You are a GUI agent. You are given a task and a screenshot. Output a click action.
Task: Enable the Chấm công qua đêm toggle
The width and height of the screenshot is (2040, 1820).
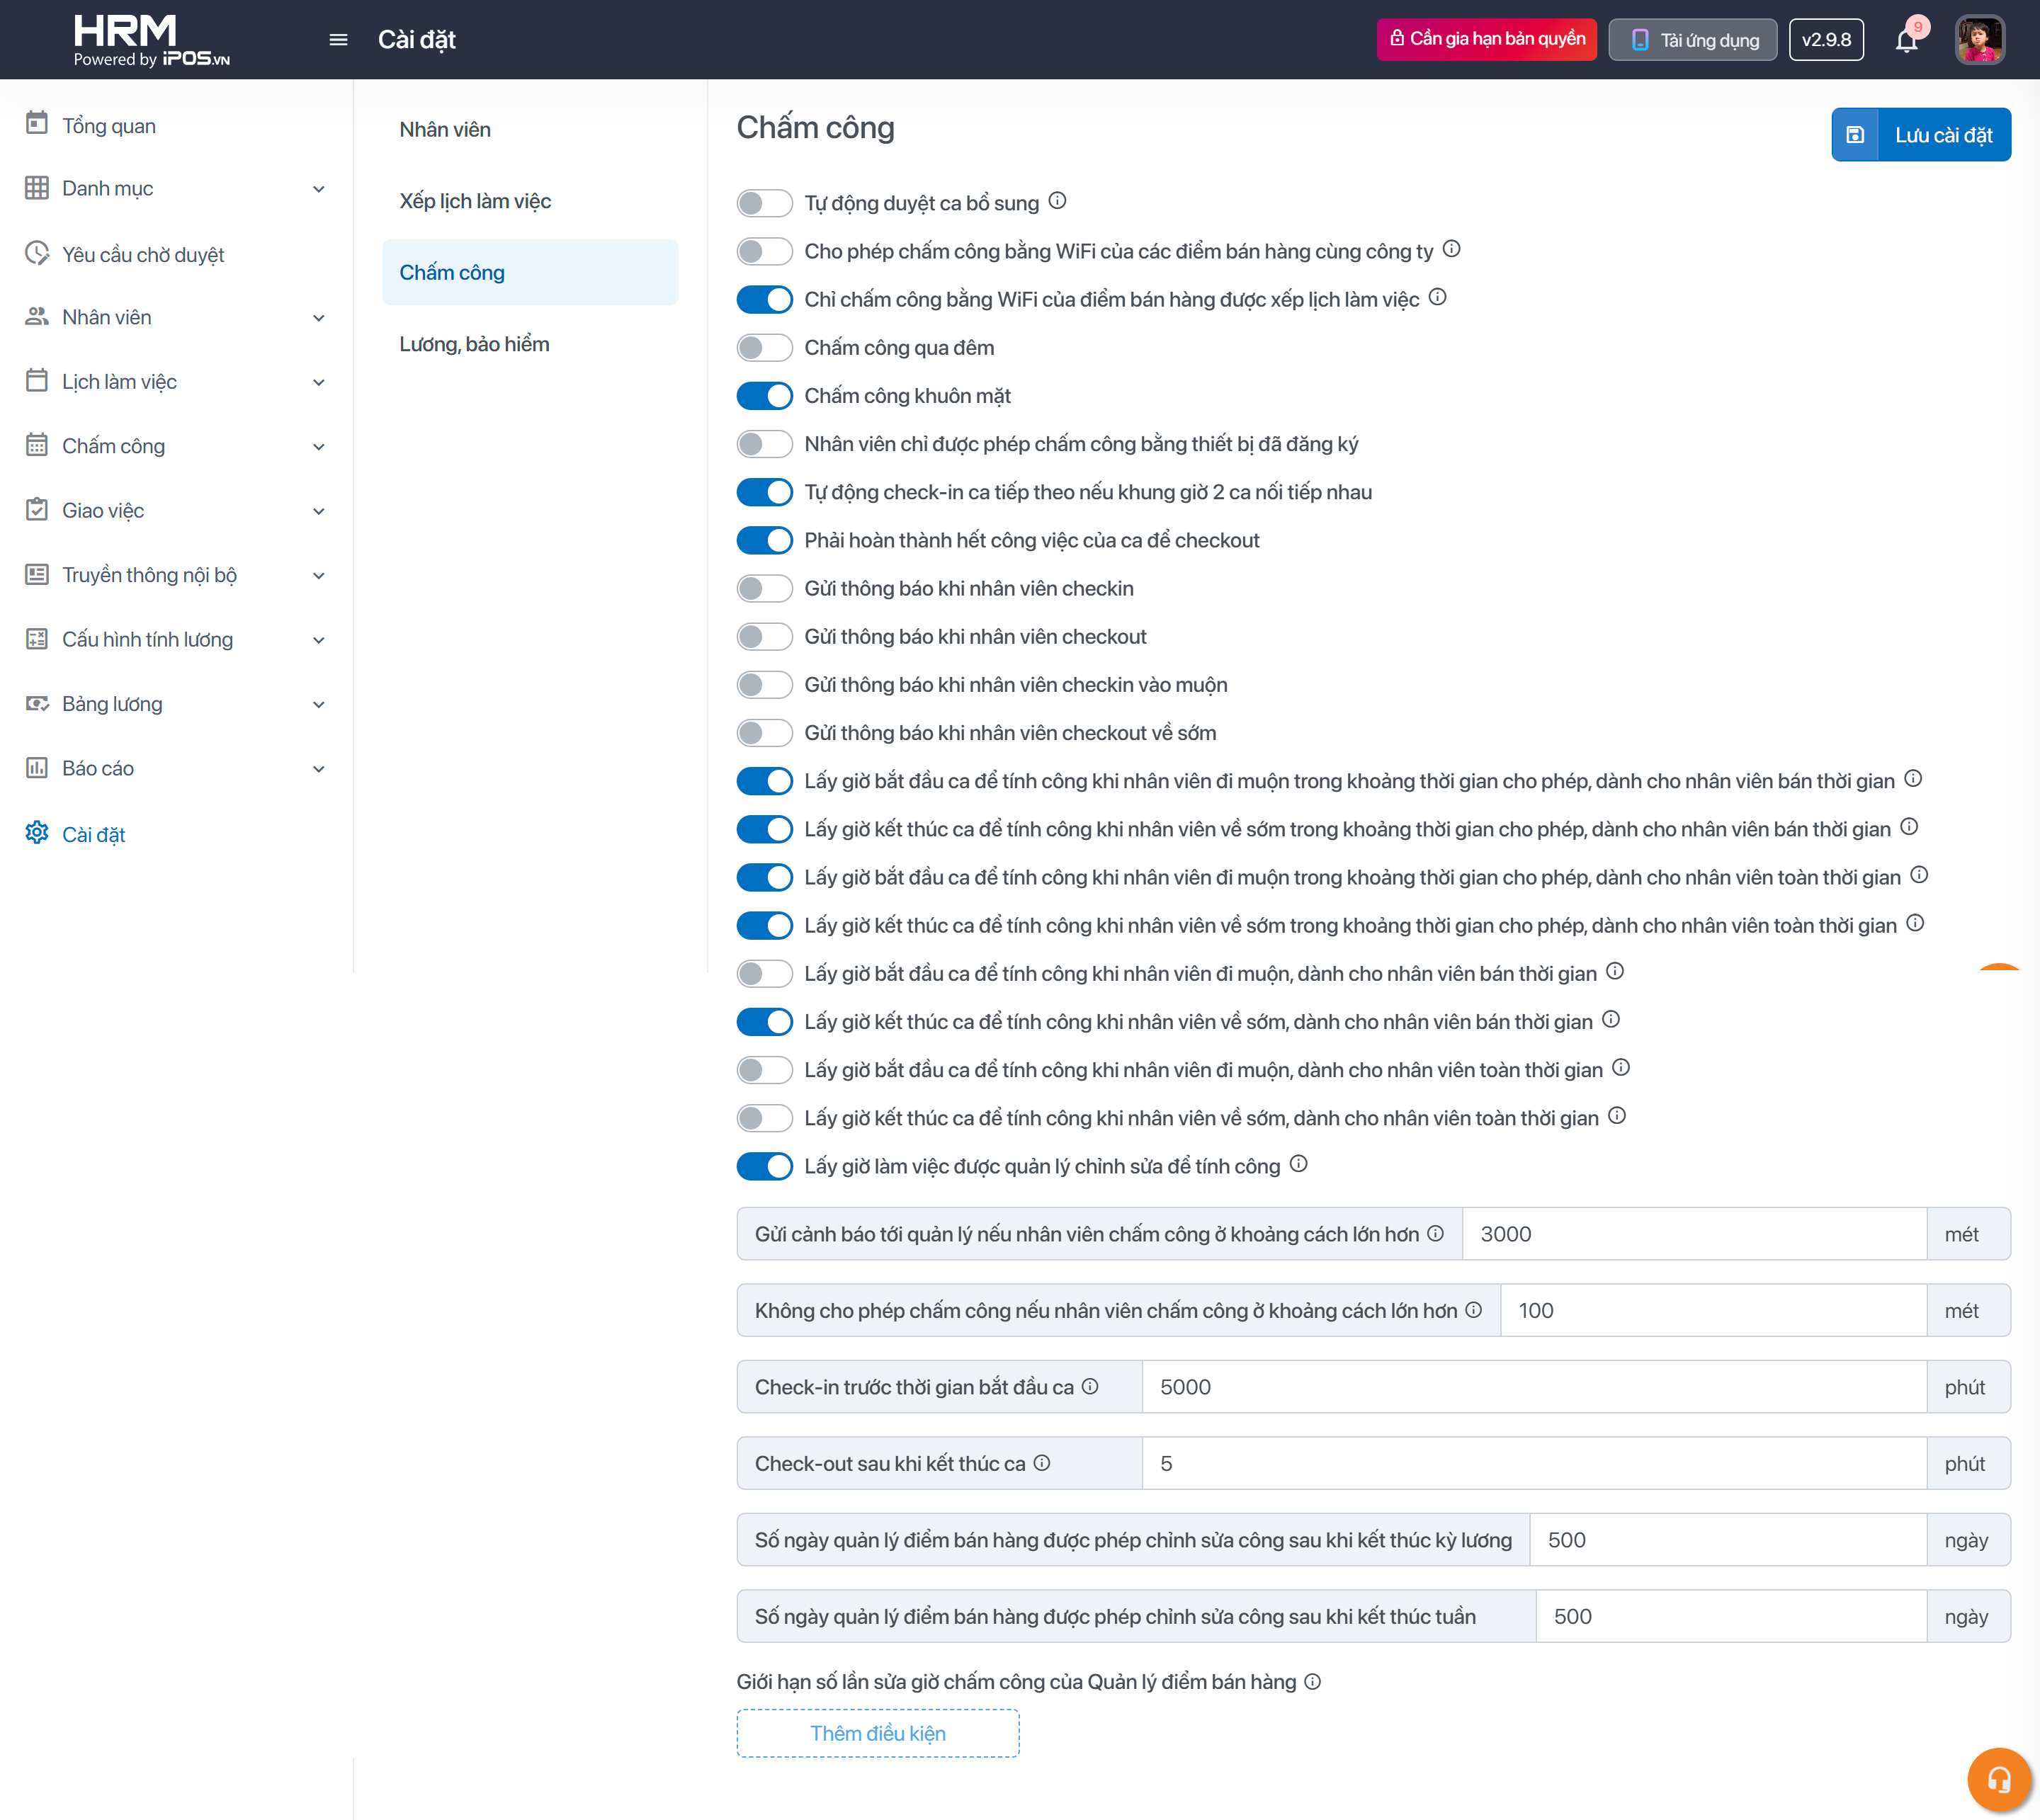click(x=764, y=348)
